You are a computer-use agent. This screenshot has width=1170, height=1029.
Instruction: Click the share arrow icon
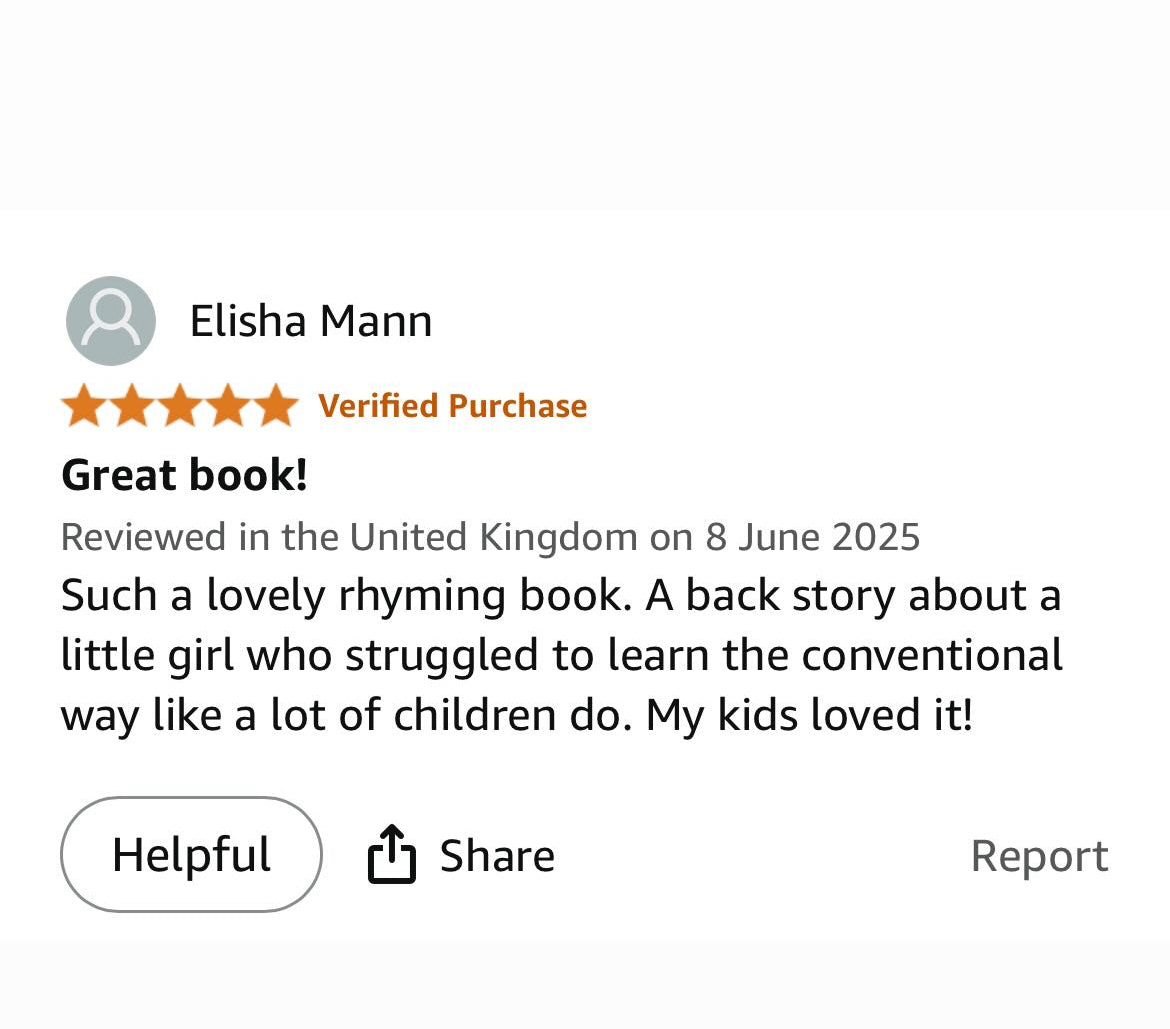(x=391, y=855)
